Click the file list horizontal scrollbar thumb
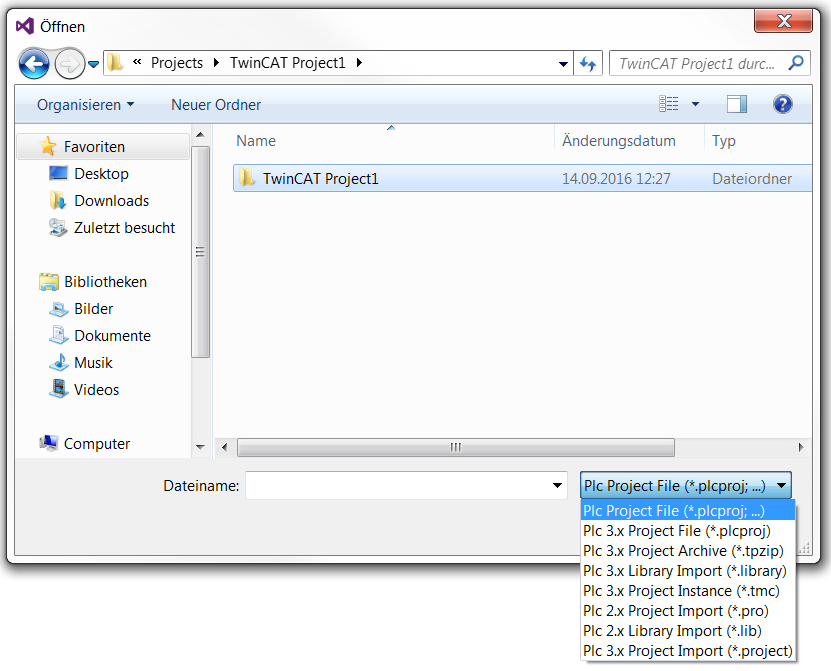Viewport: 831px width, 671px height. (456, 447)
